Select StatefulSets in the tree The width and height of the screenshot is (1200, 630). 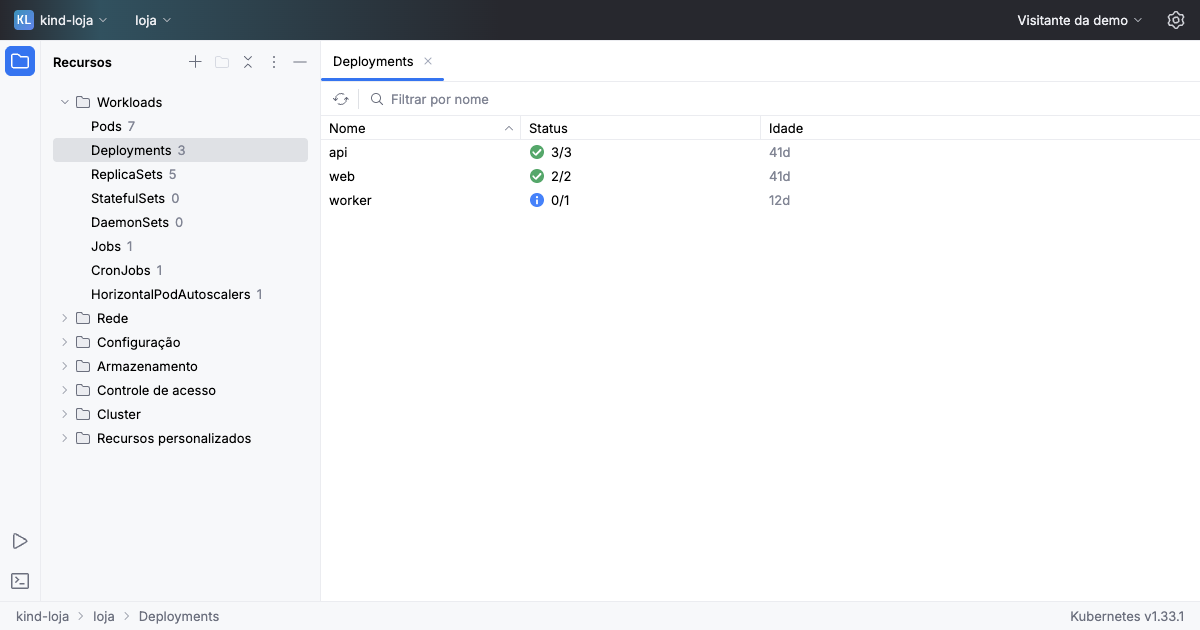coord(180,198)
